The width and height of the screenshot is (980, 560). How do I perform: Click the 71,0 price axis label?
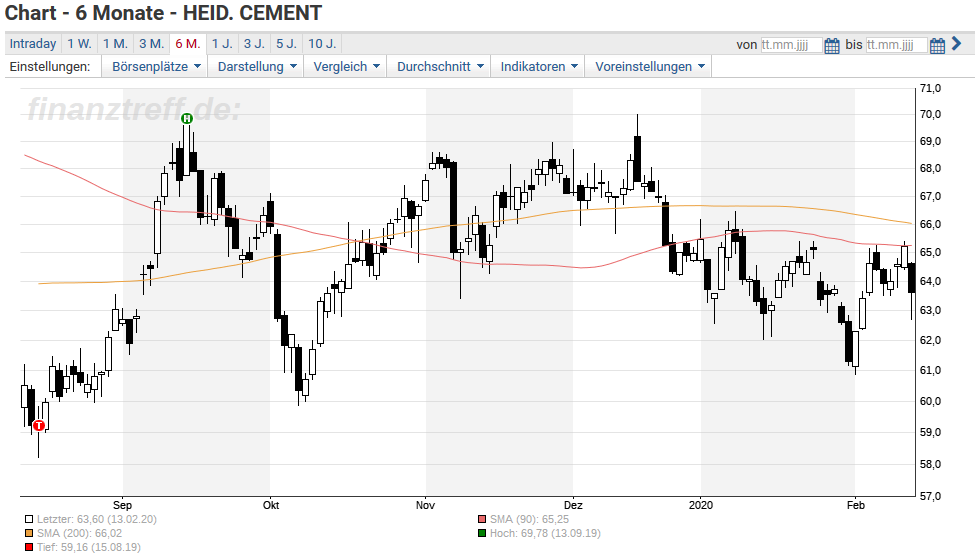point(930,89)
